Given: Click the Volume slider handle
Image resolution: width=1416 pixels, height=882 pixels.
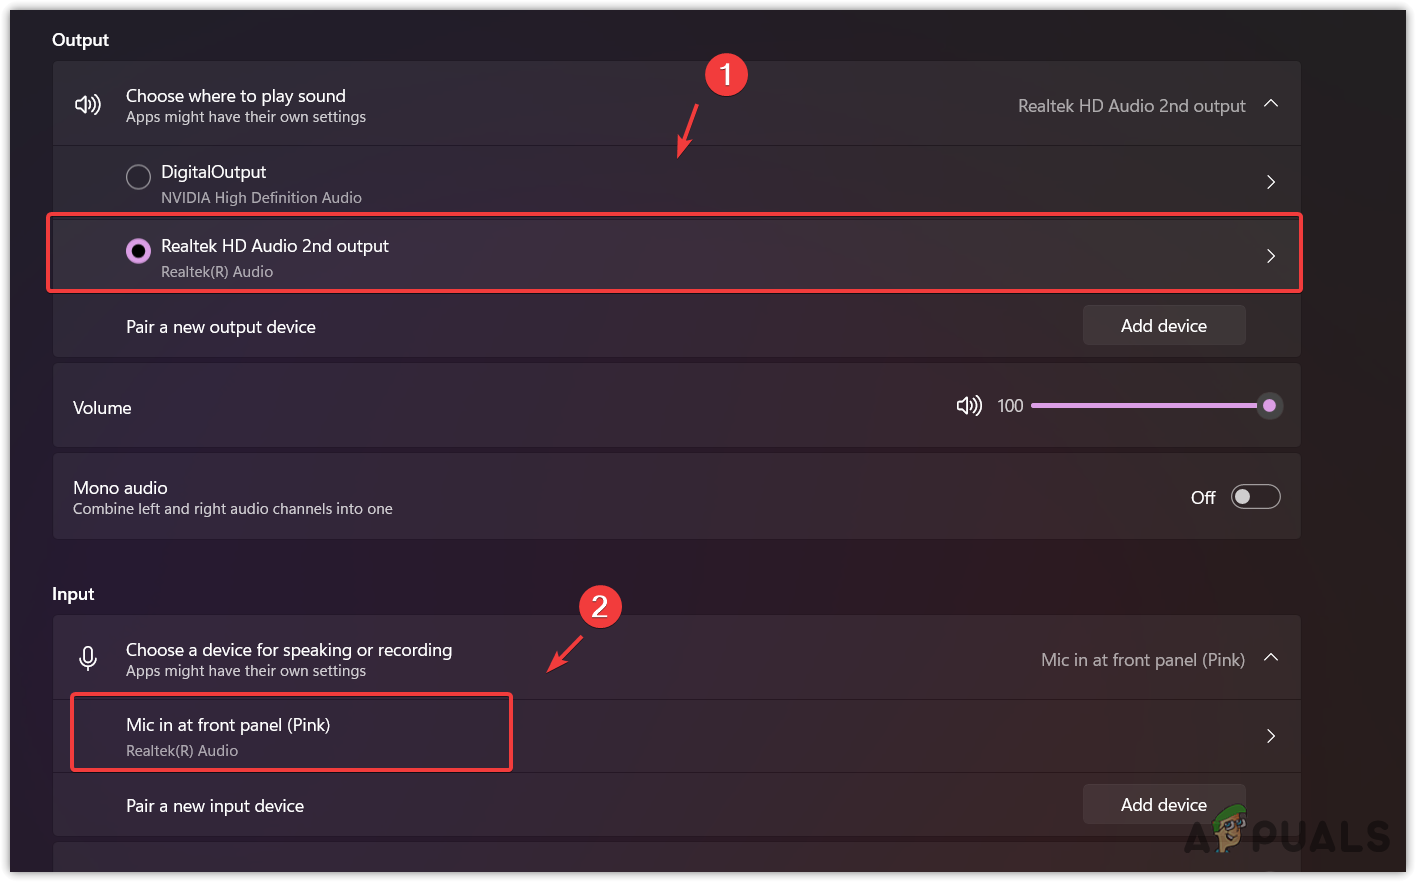Looking at the screenshot, I should point(1269,405).
